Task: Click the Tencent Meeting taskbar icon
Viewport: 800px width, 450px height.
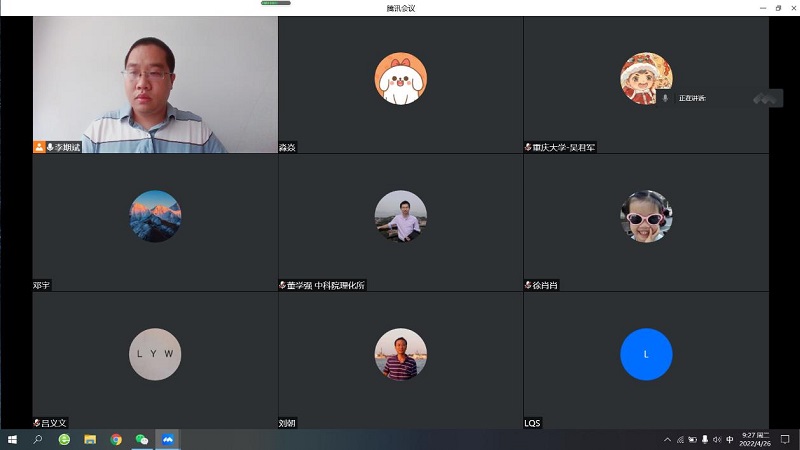Action: (168, 439)
